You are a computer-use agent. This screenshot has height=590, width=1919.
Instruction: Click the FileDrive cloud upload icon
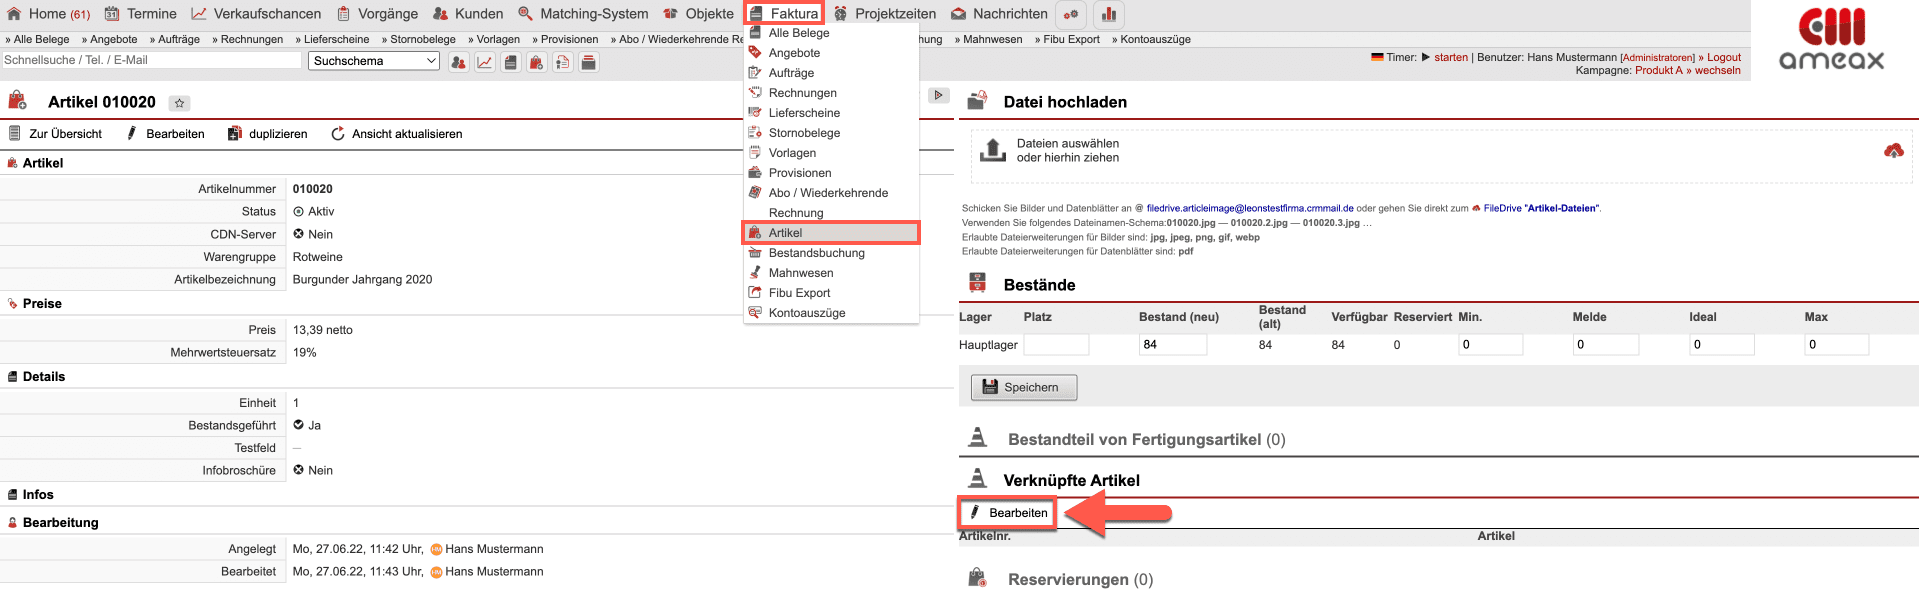(x=1893, y=151)
